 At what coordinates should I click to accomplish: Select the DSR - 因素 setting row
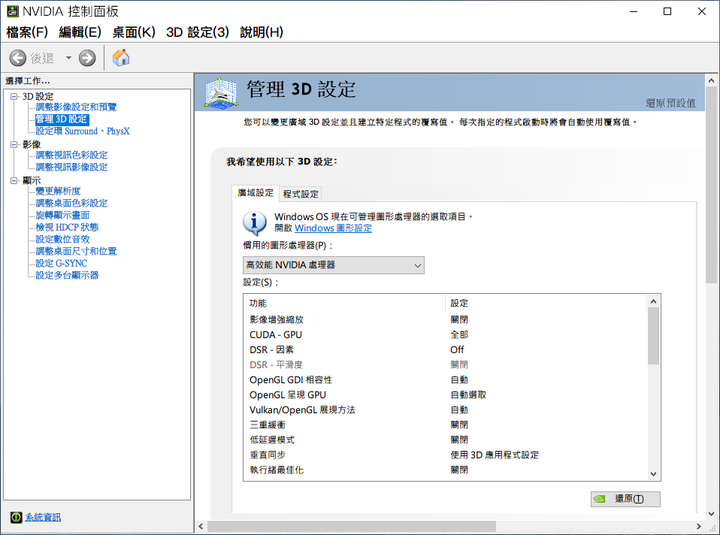[x=445, y=350]
